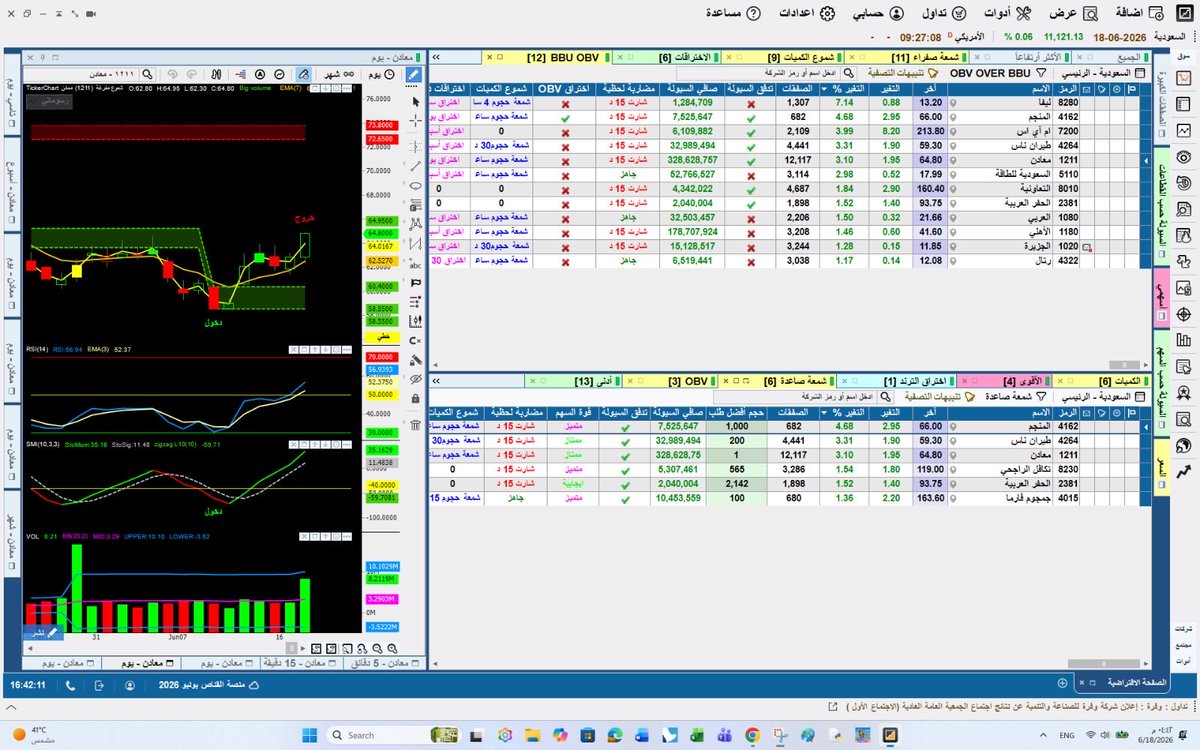Click the undo arrow in chart toolbar
1200x750 pixels.
173,74
